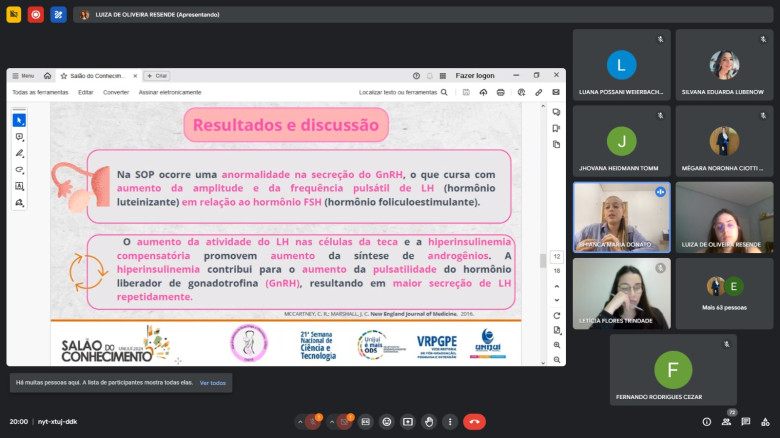Open the Acrobat Menu
The width and height of the screenshot is (780, 438).
click(x=22, y=75)
